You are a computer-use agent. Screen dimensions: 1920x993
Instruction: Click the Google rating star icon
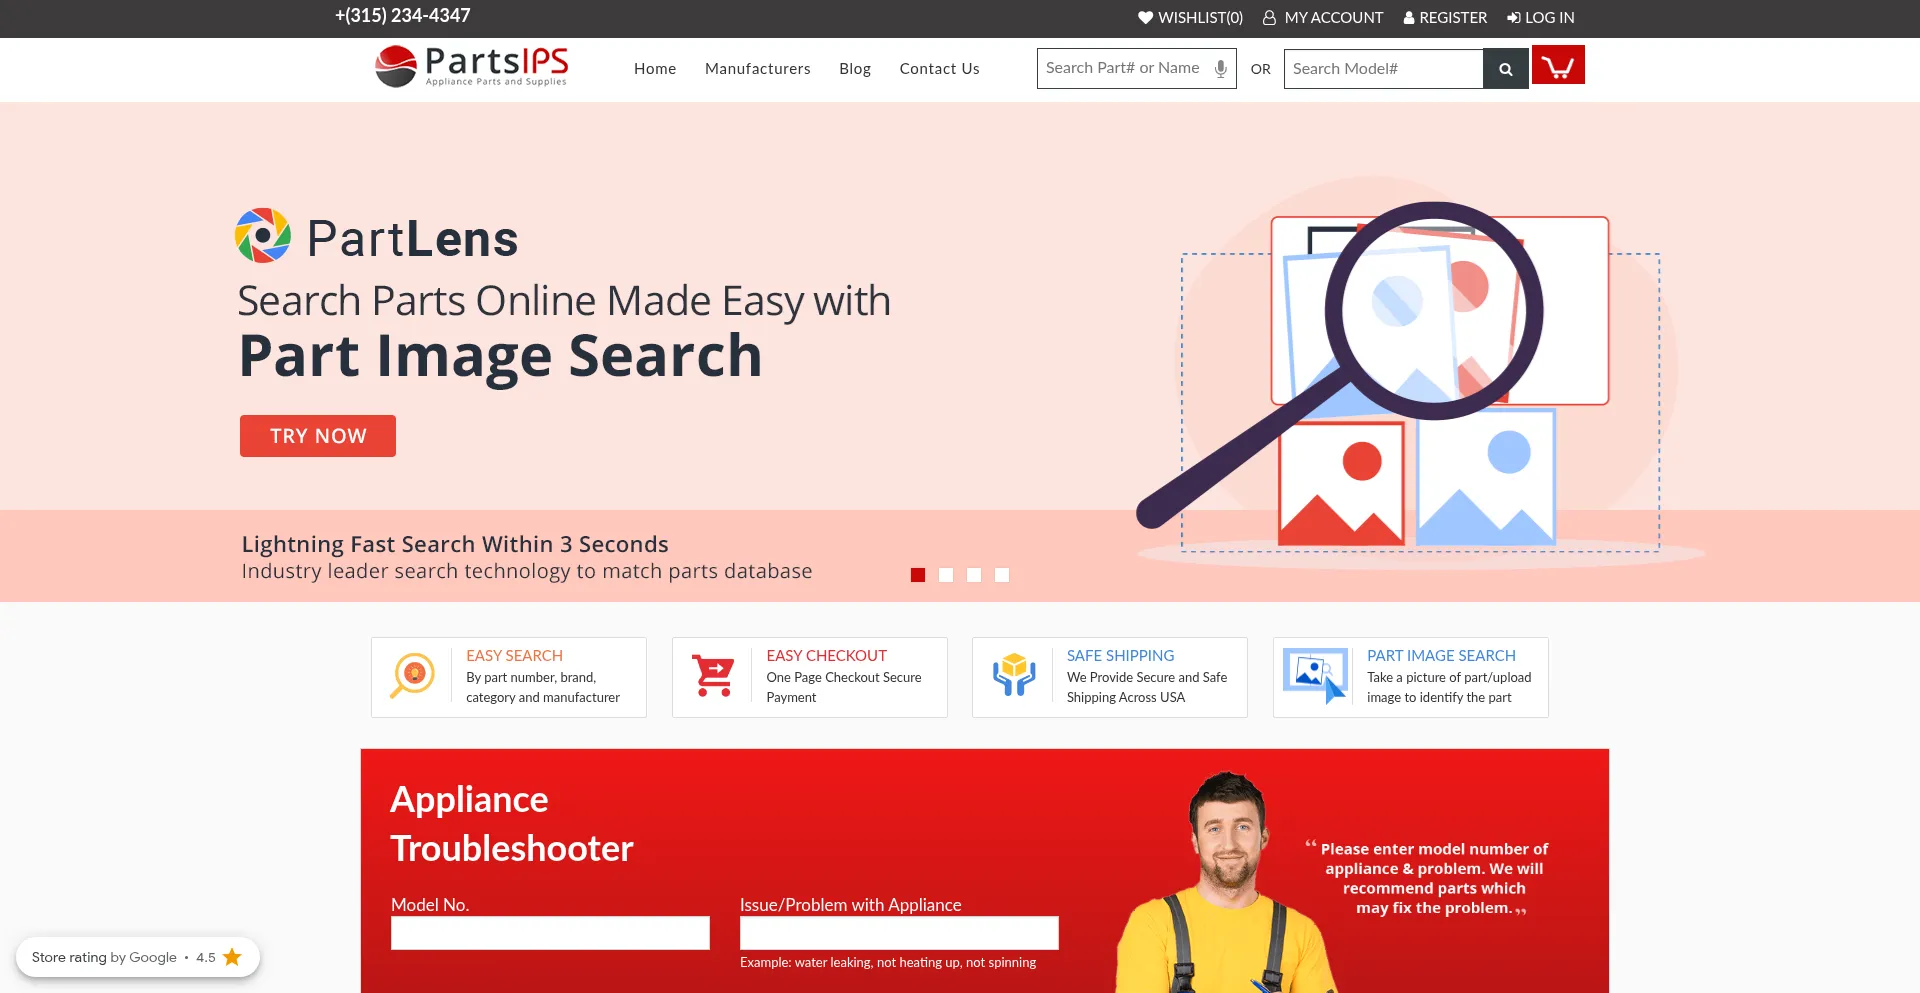(232, 957)
